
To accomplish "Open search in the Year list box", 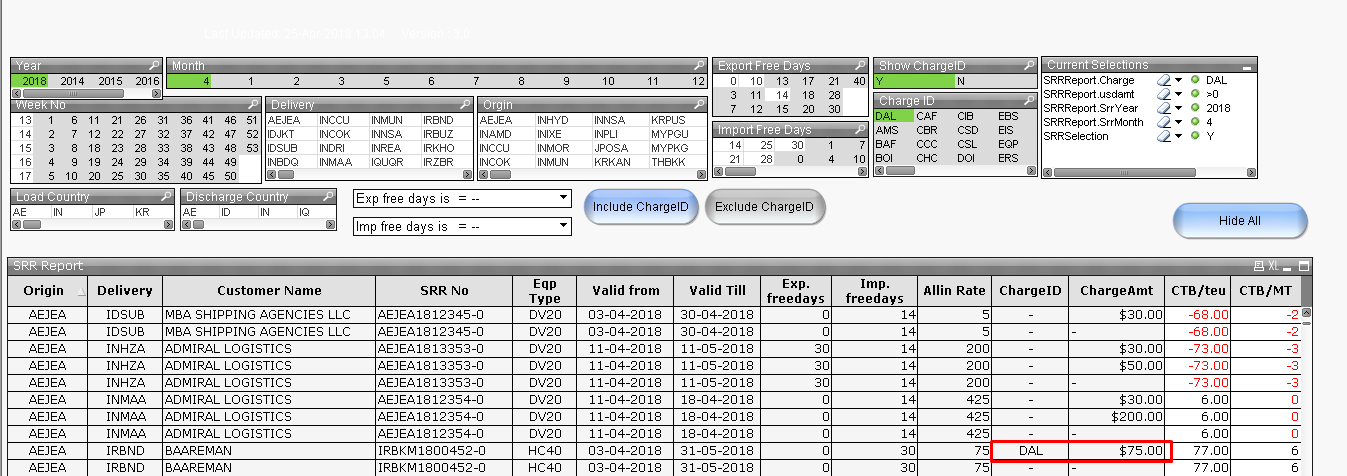I will click(x=154, y=66).
